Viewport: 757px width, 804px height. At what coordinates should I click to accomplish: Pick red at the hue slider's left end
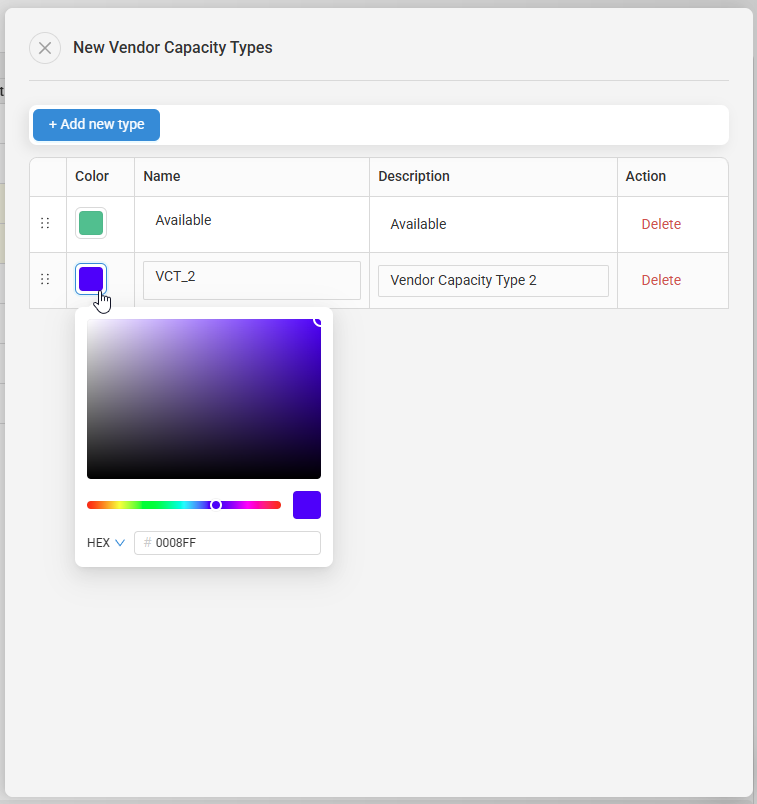(x=90, y=505)
